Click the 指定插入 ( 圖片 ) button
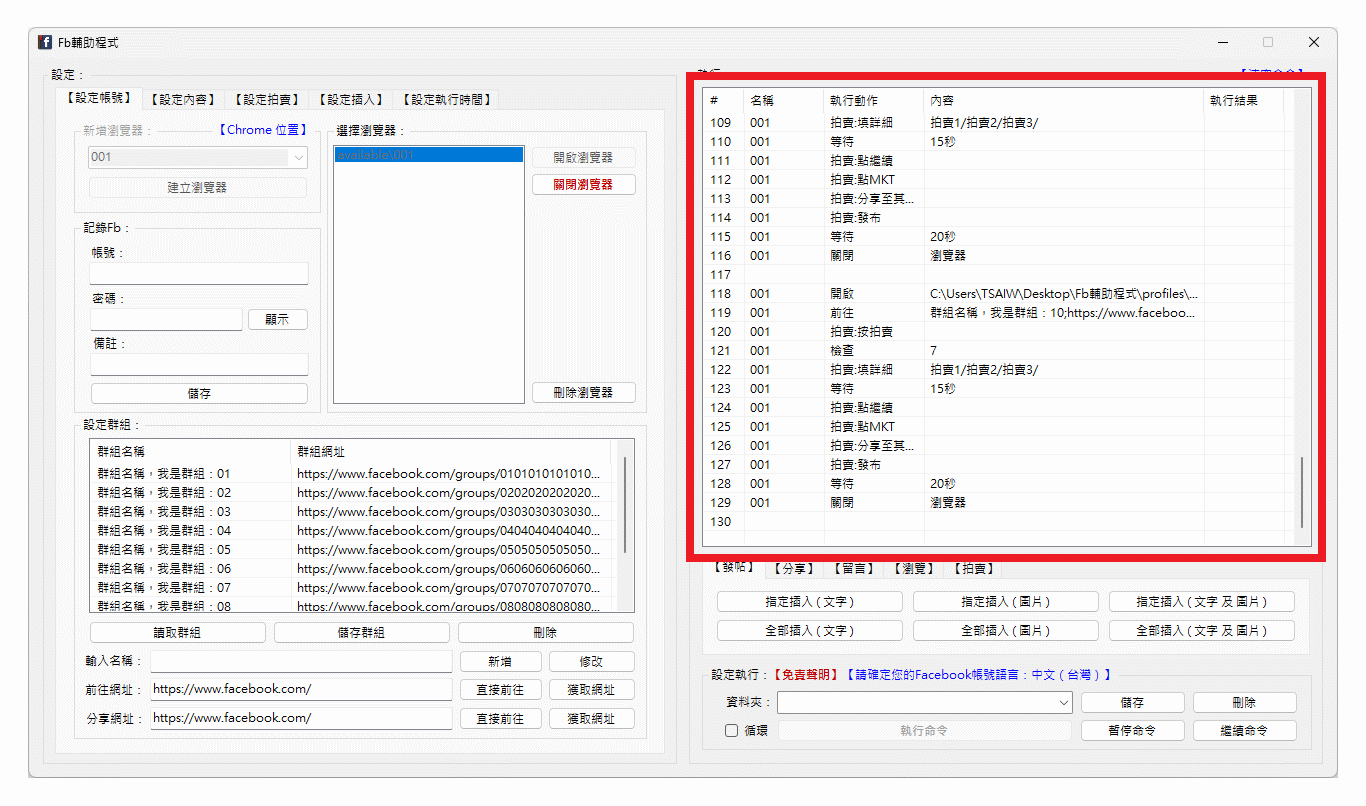 1006,601
